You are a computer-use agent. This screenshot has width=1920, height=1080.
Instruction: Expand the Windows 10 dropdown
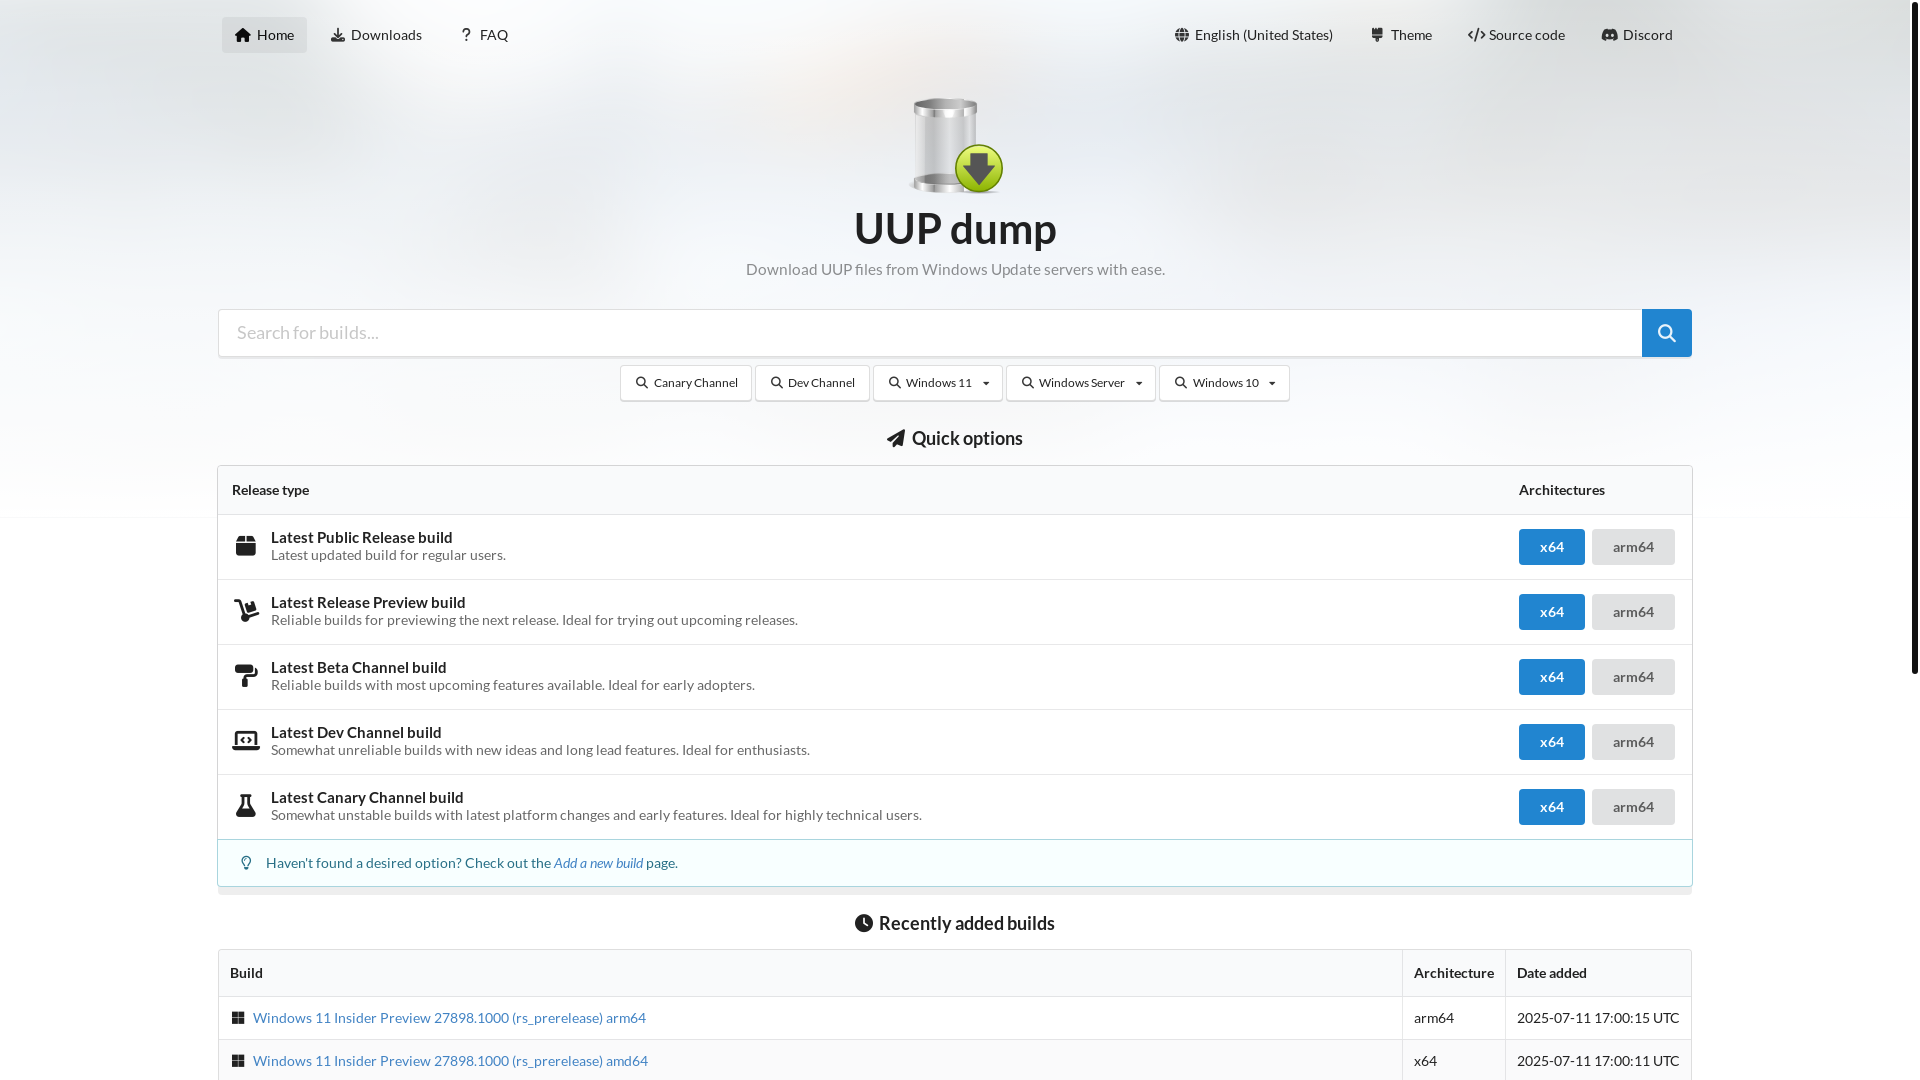1224,383
